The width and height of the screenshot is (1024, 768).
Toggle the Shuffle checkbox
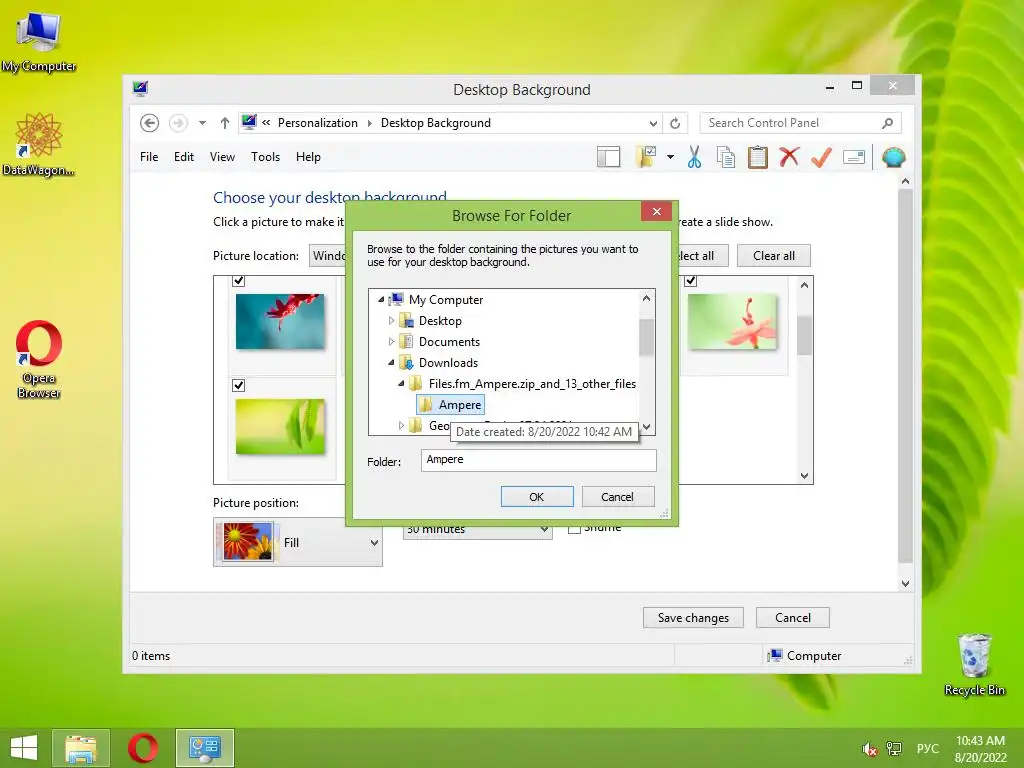pos(574,528)
